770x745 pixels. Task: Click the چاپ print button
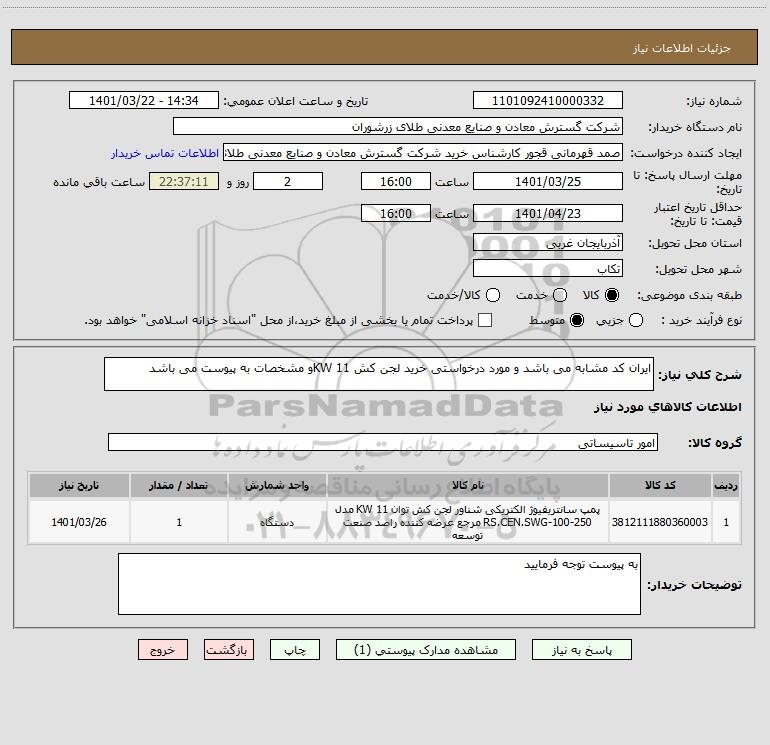pos(295,650)
